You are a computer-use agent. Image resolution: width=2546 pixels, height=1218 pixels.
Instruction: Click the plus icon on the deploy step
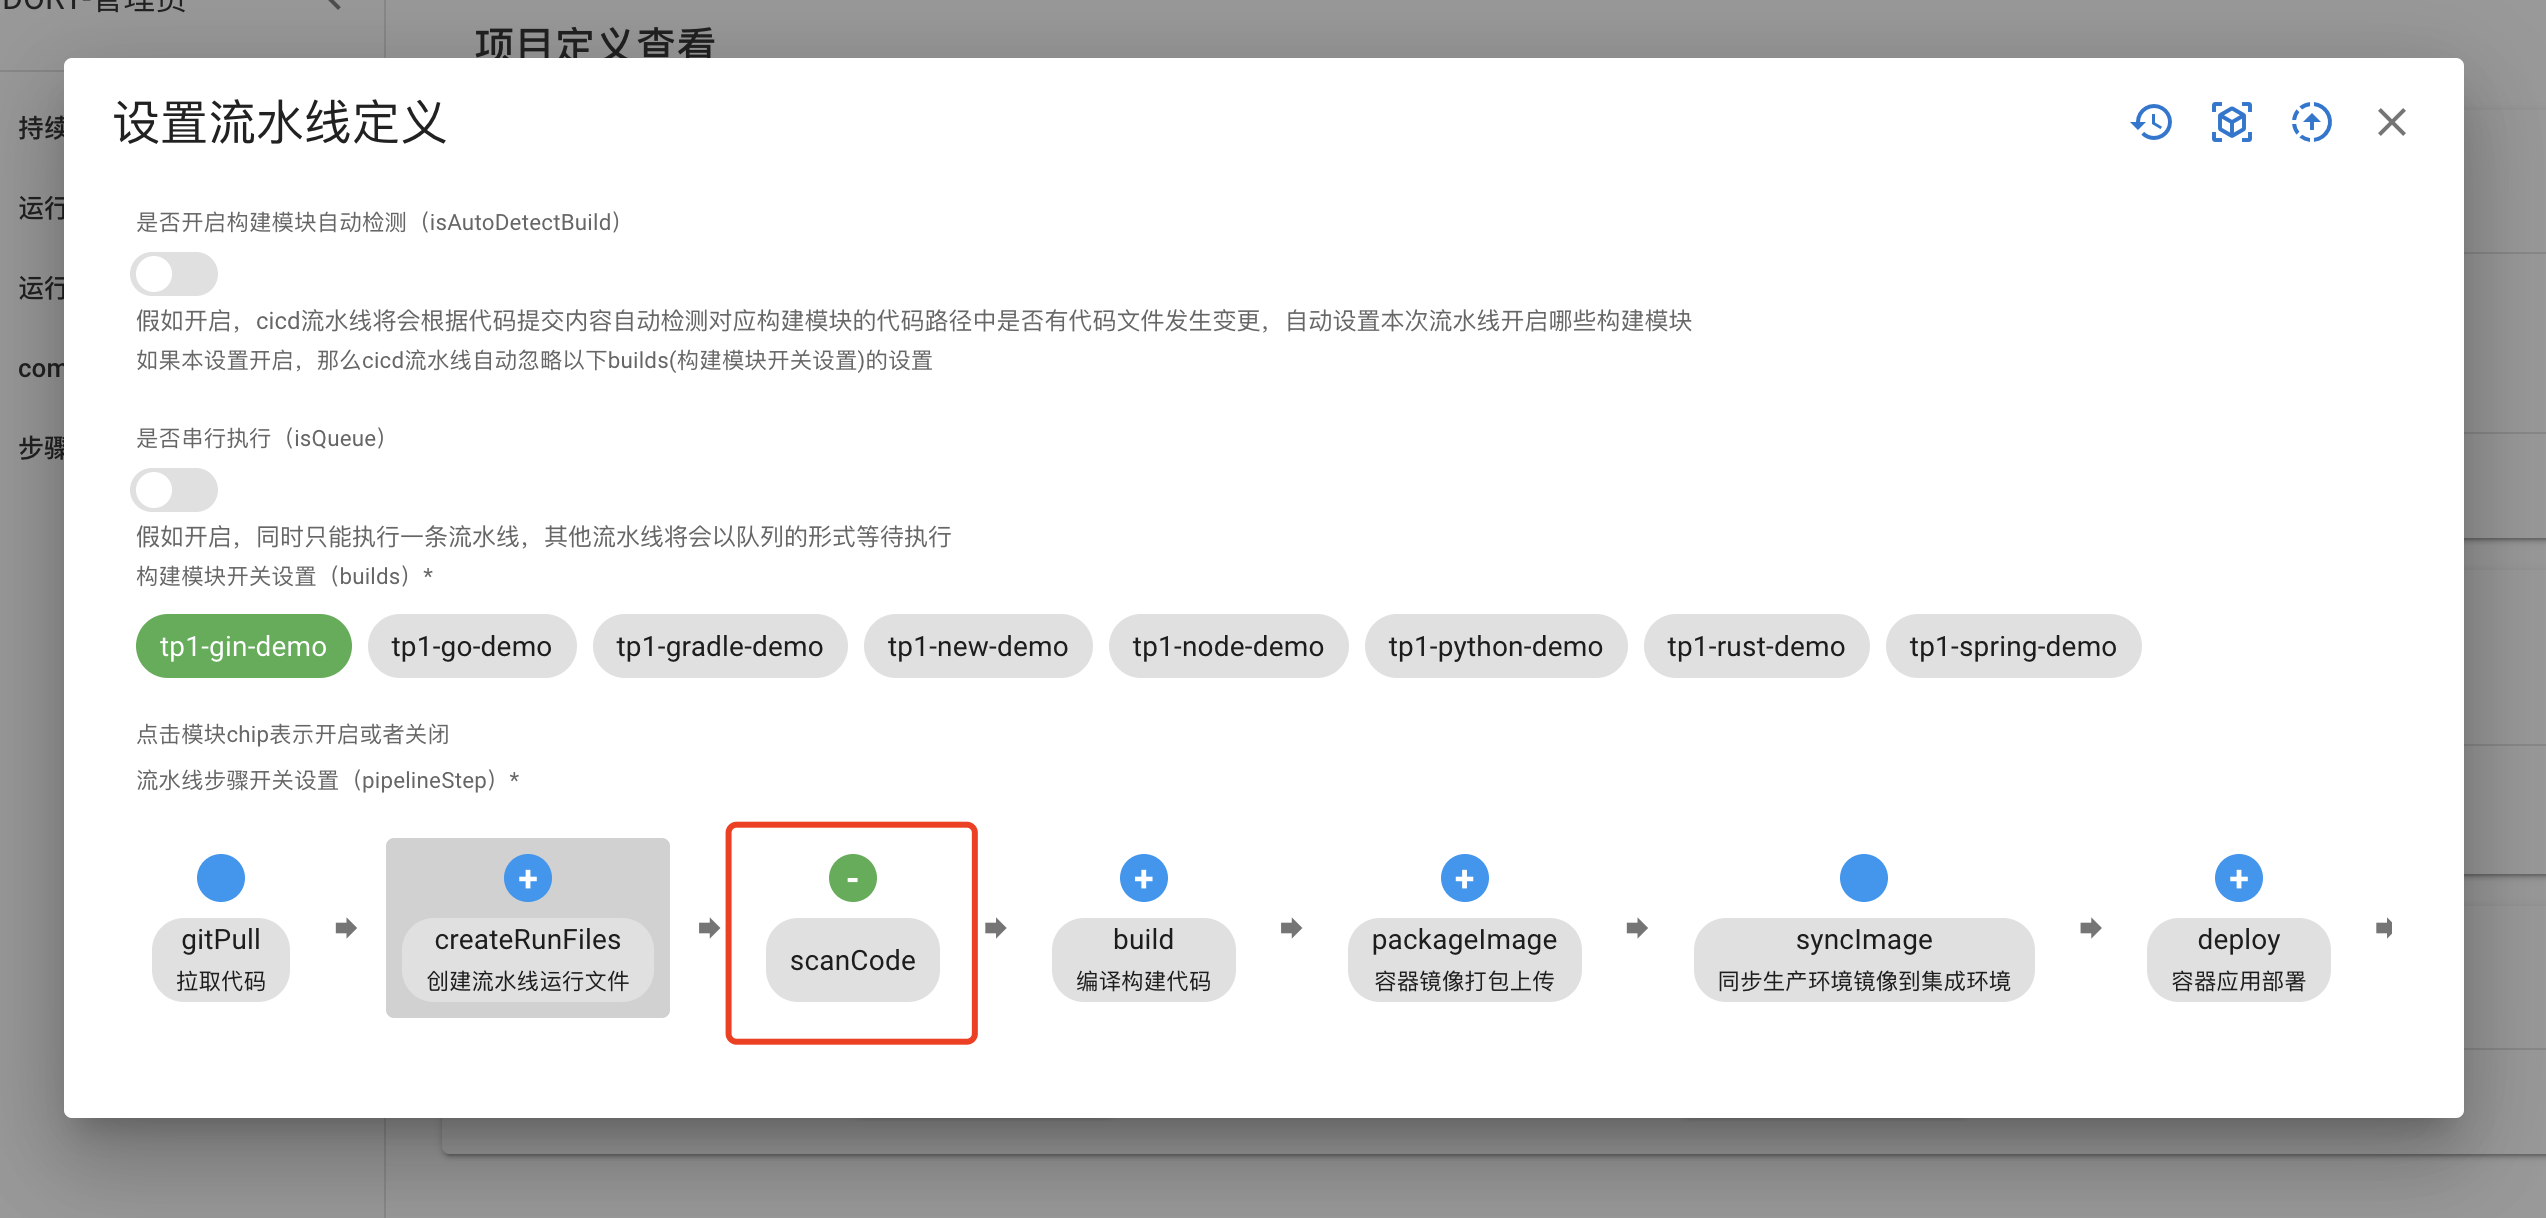[x=2238, y=877]
